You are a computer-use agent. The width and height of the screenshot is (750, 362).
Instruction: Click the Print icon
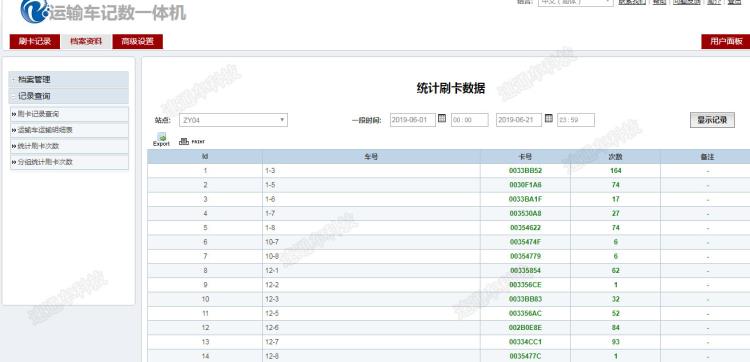(x=191, y=142)
